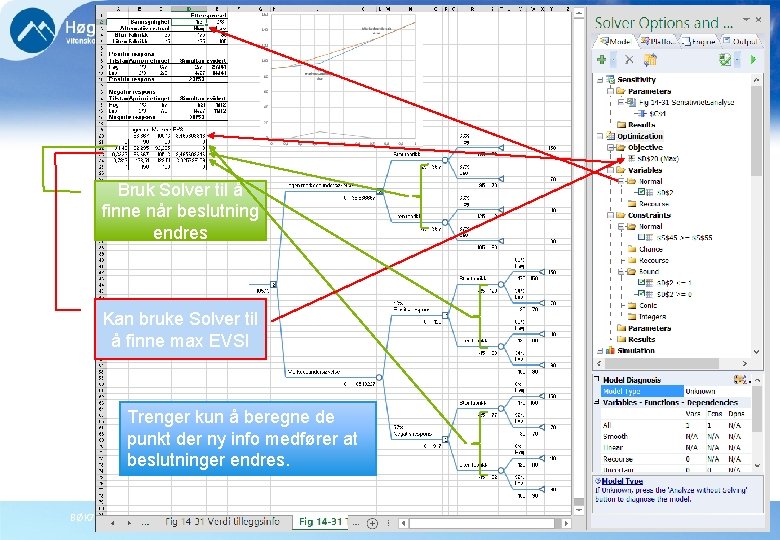Select the Recourse folder under Variables

coord(649,204)
